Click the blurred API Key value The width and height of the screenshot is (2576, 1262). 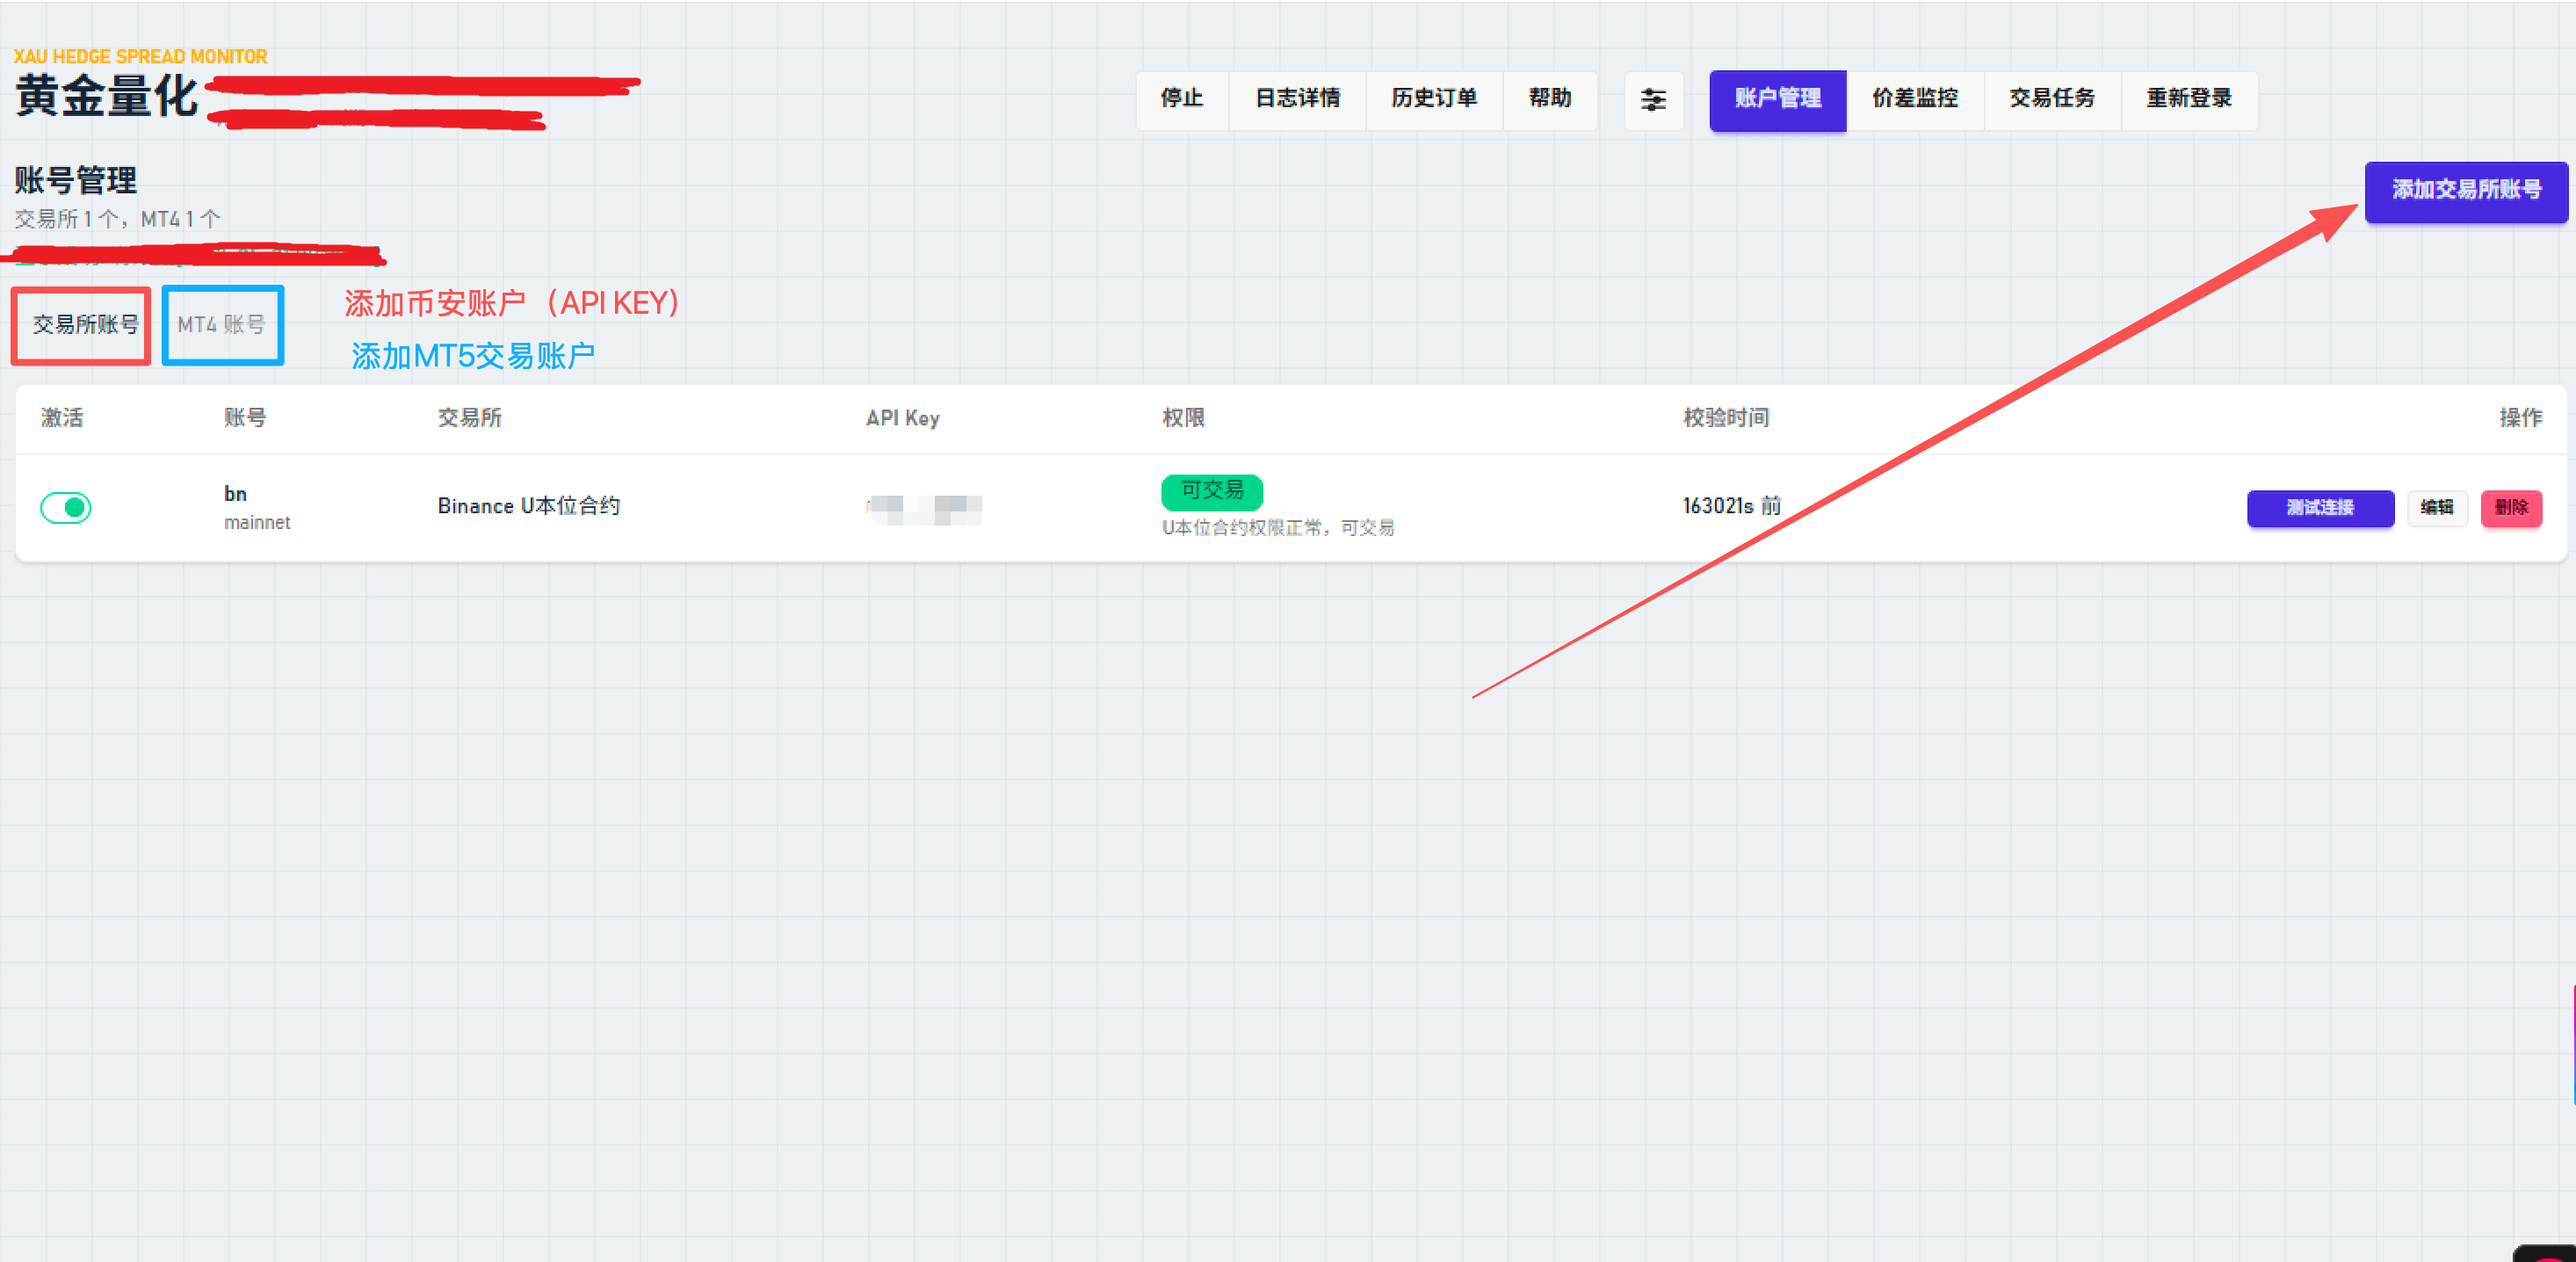click(x=924, y=510)
